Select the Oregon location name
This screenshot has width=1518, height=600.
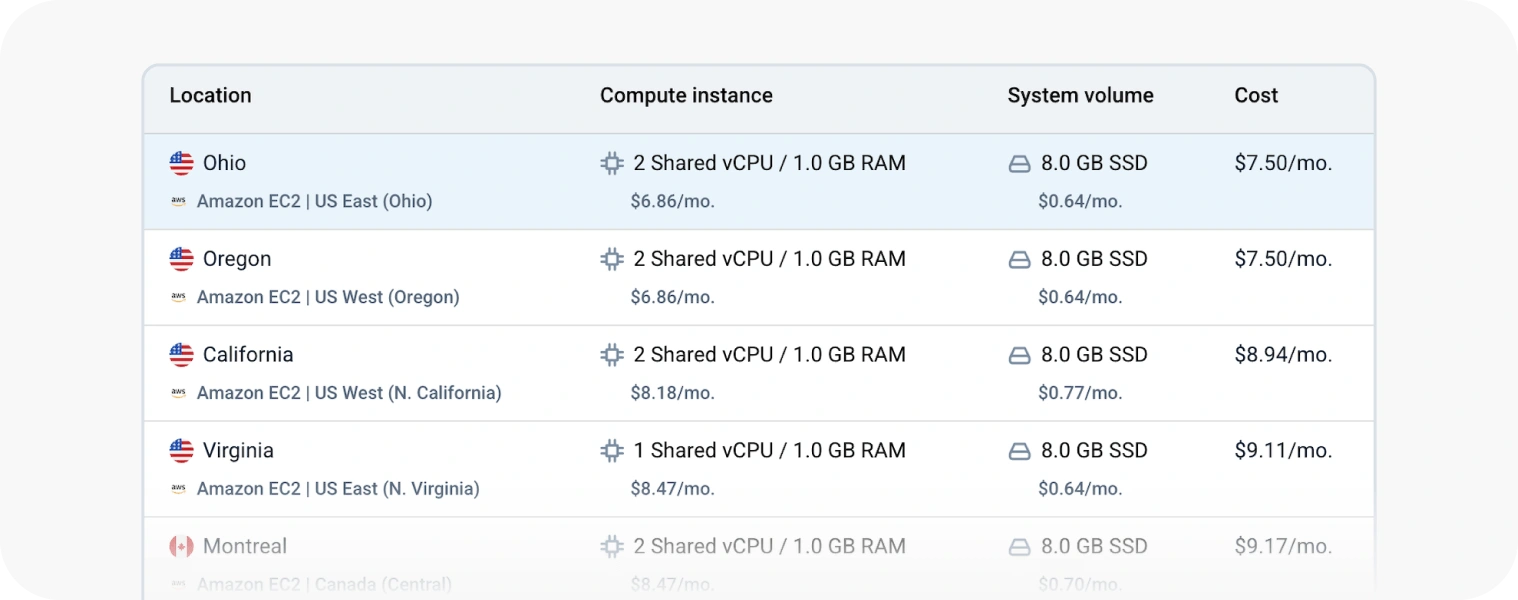click(237, 259)
